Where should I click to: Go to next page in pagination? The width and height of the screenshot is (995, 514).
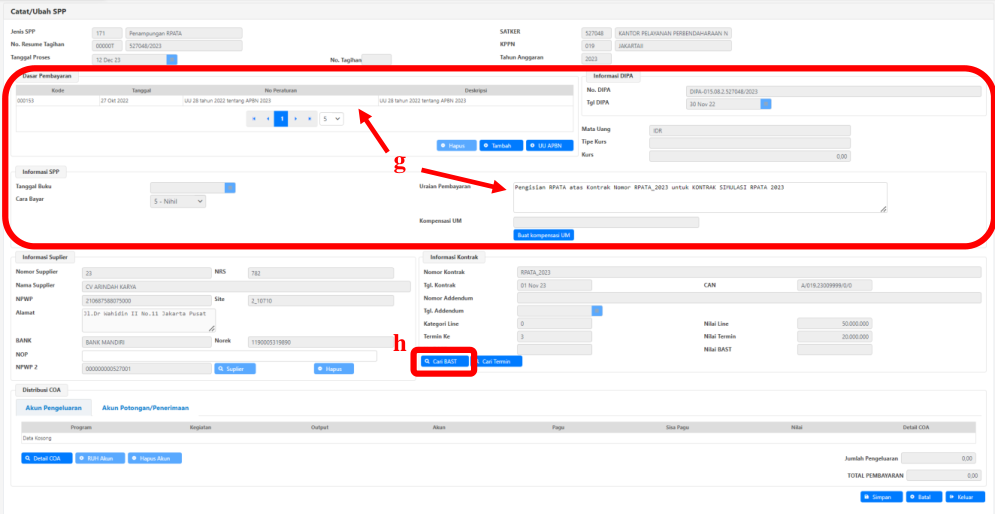[296, 119]
